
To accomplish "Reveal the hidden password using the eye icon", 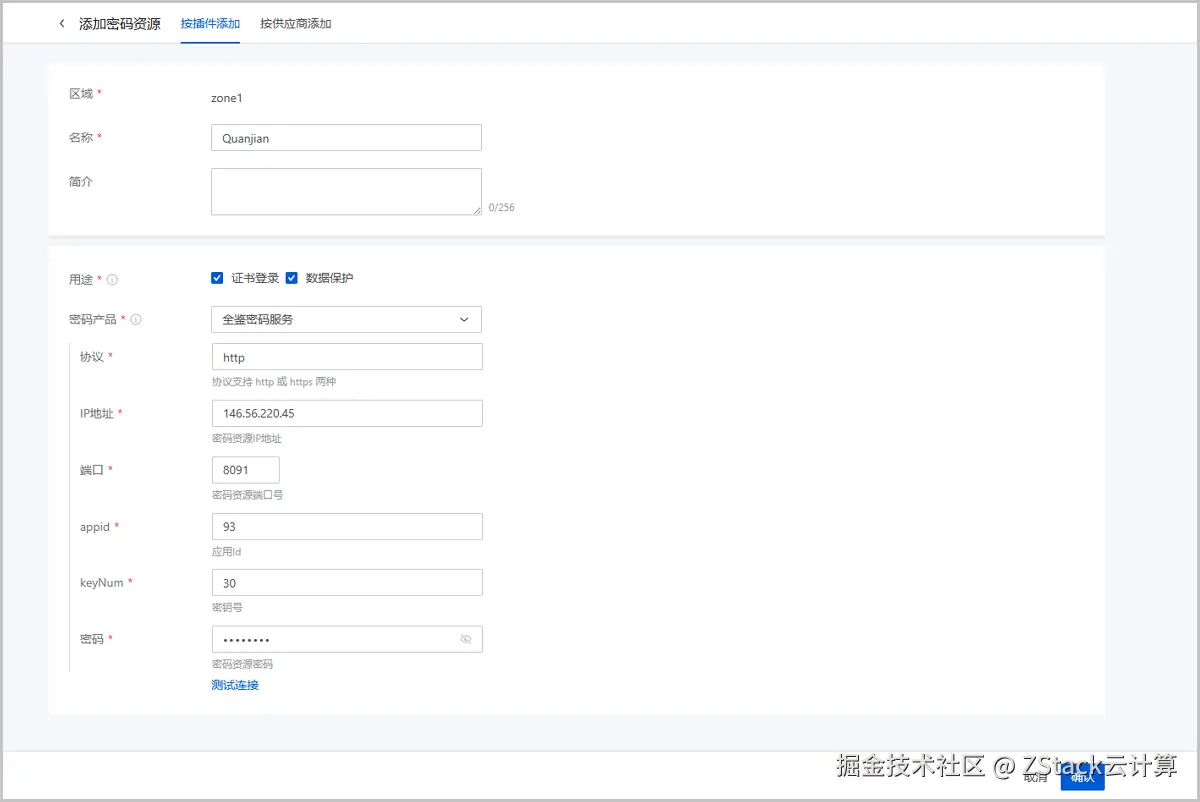I will click(x=465, y=639).
